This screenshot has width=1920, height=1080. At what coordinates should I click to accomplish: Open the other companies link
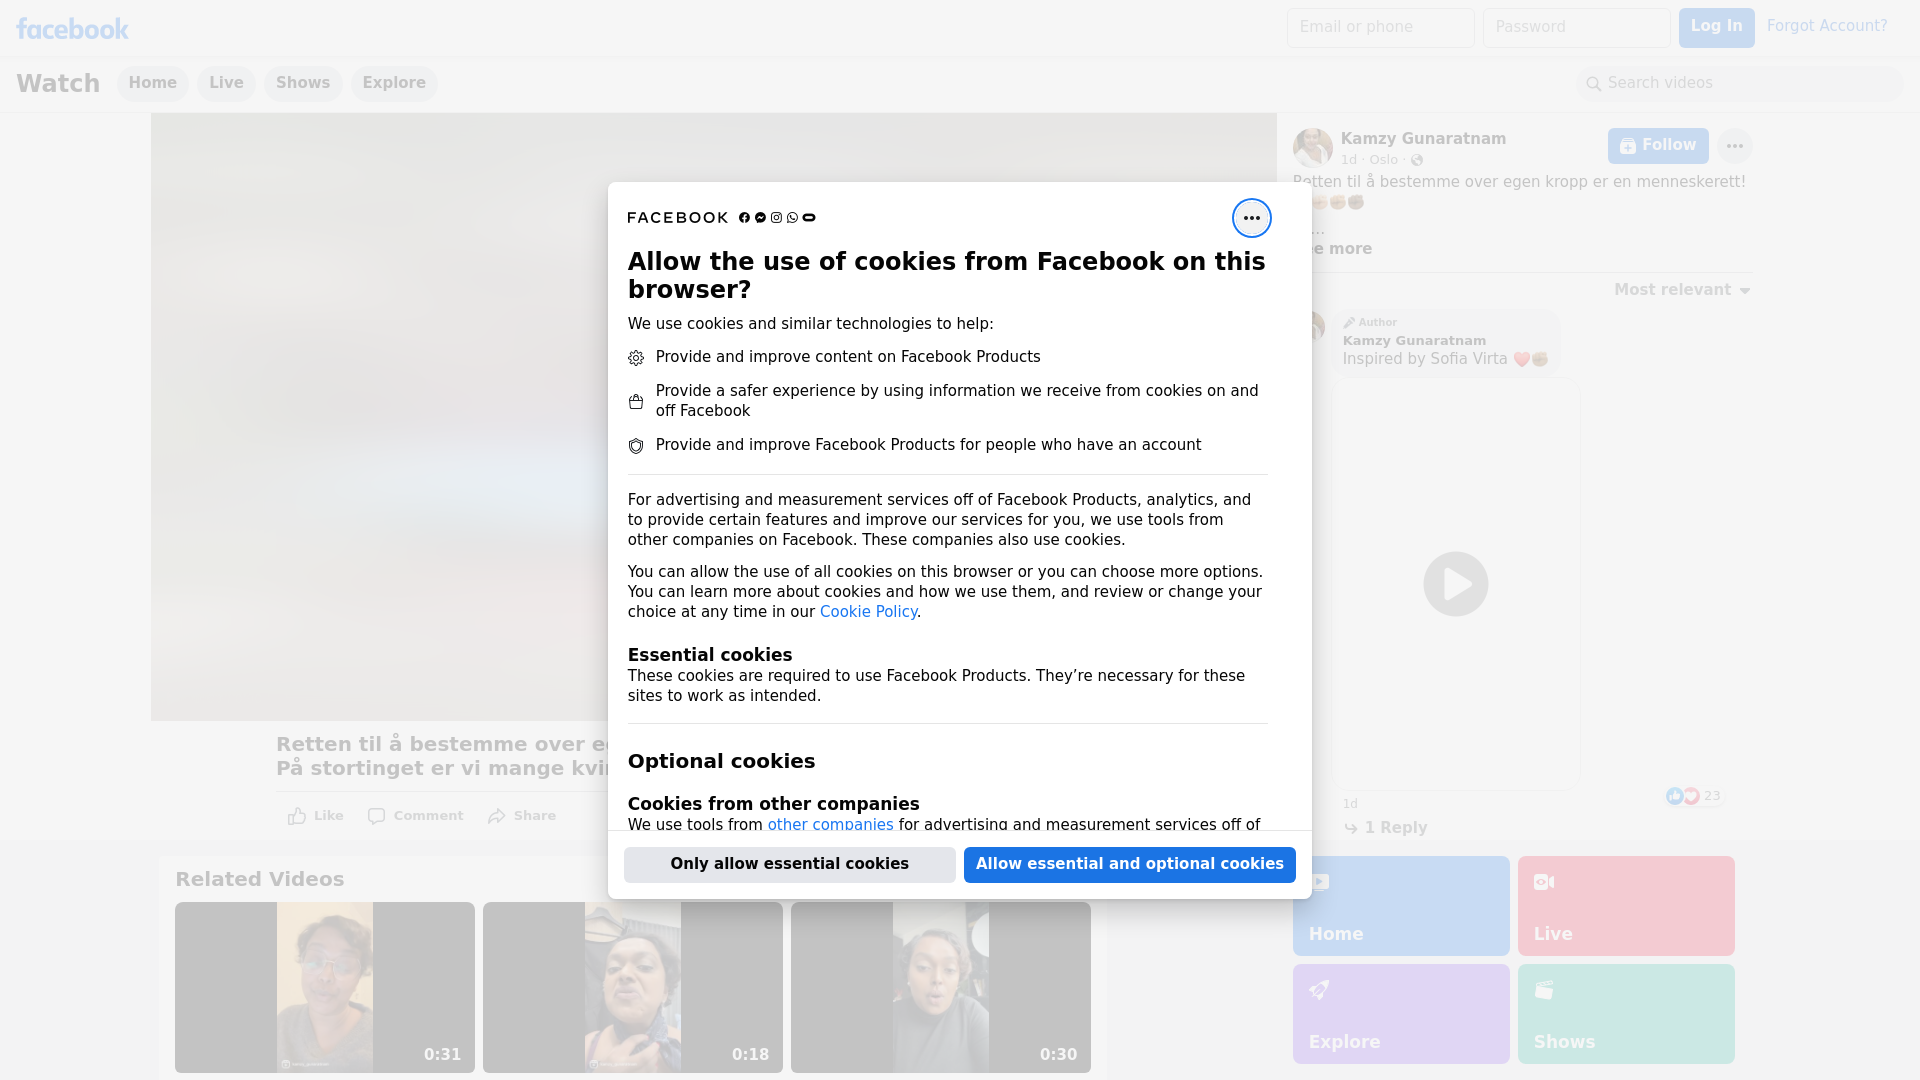pos(830,825)
